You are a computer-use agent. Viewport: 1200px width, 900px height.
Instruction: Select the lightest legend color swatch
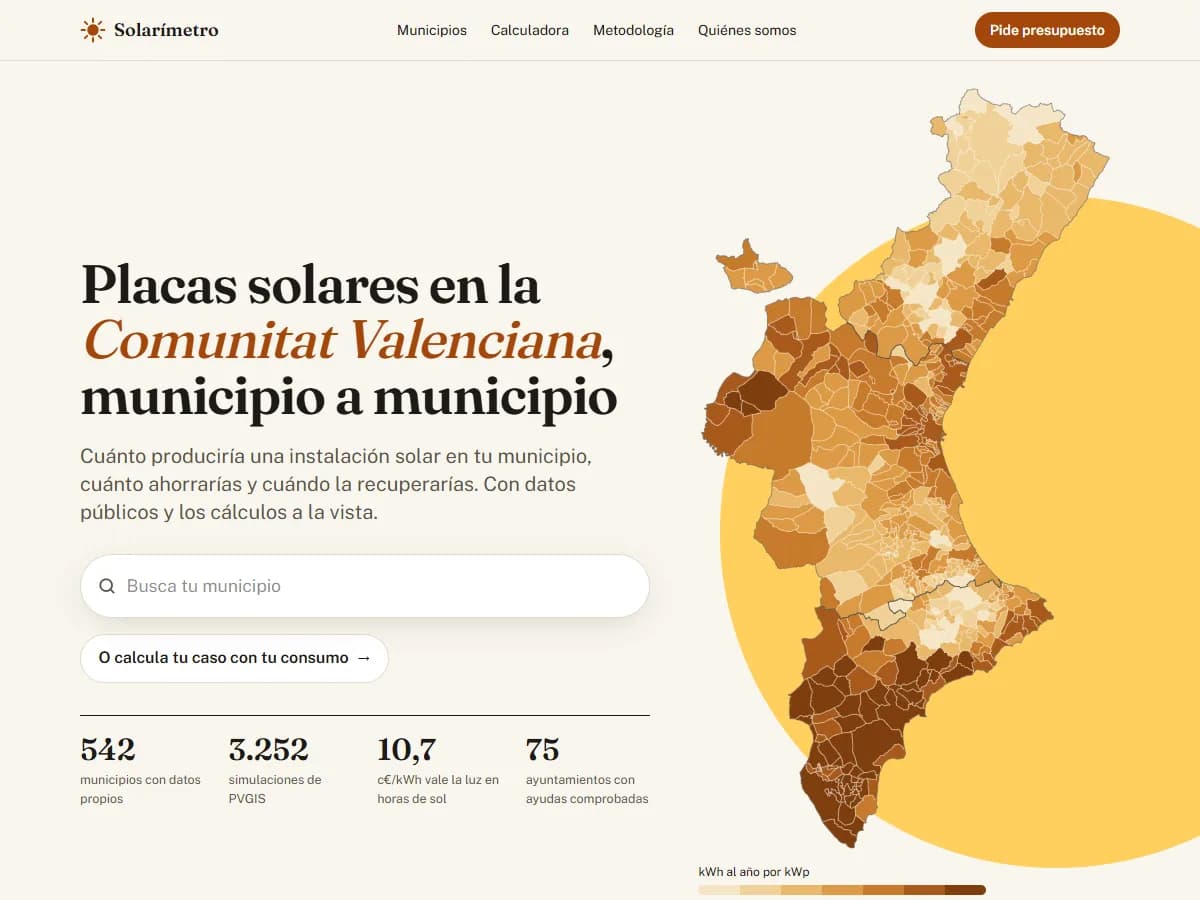tap(719, 890)
